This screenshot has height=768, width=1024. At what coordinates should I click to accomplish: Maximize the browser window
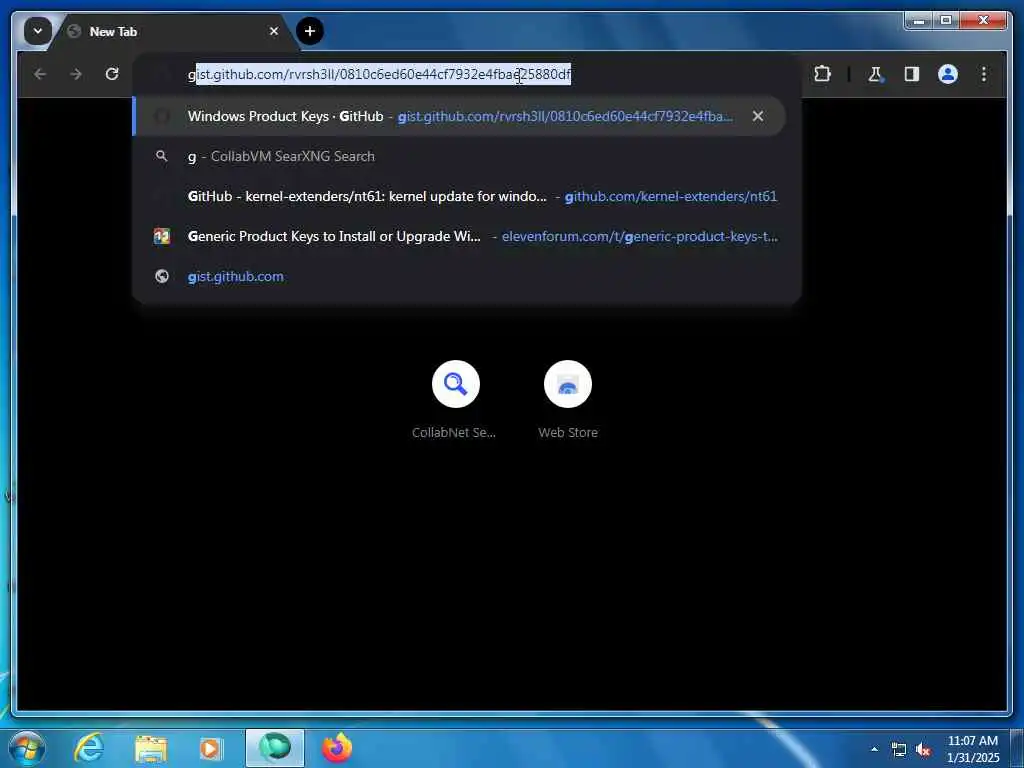tap(945, 21)
